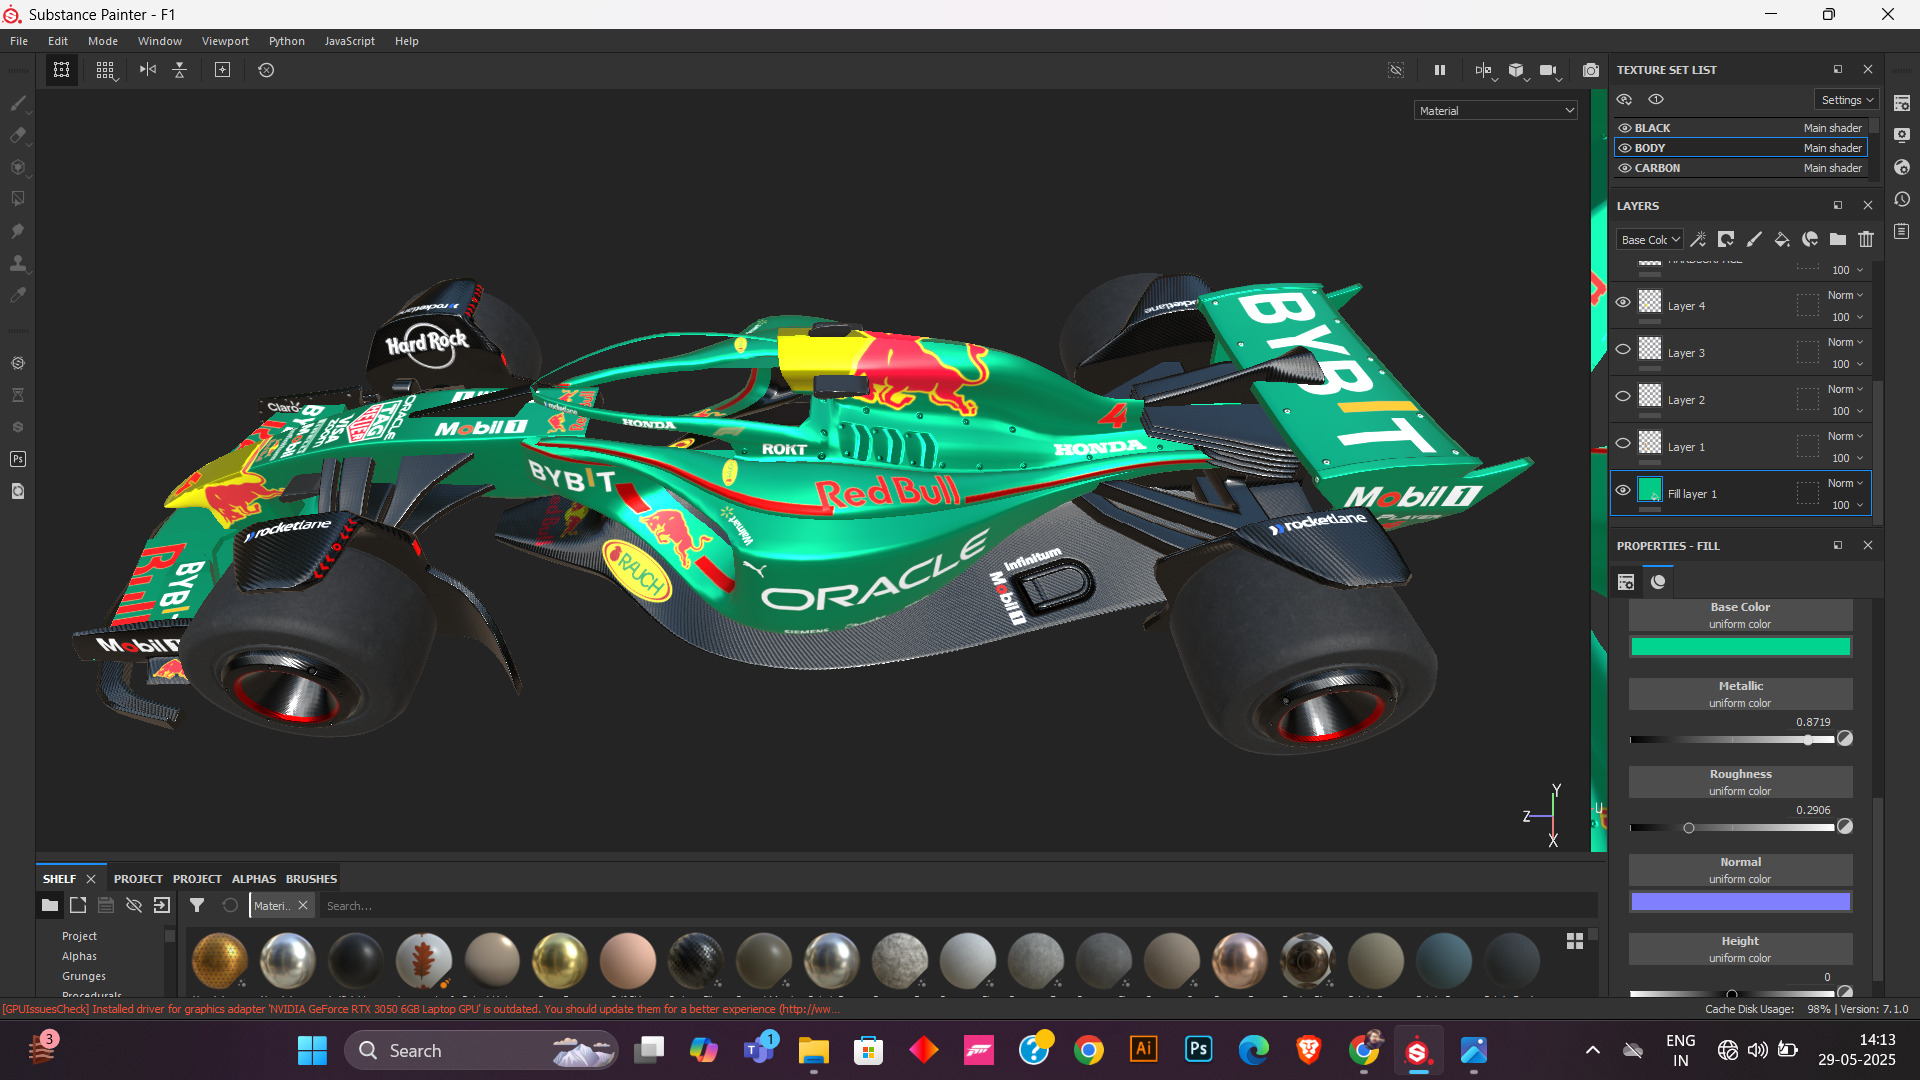Screen dimensions: 1920x1080
Task: Hide Layer 2 visibility
Action: coord(1623,396)
